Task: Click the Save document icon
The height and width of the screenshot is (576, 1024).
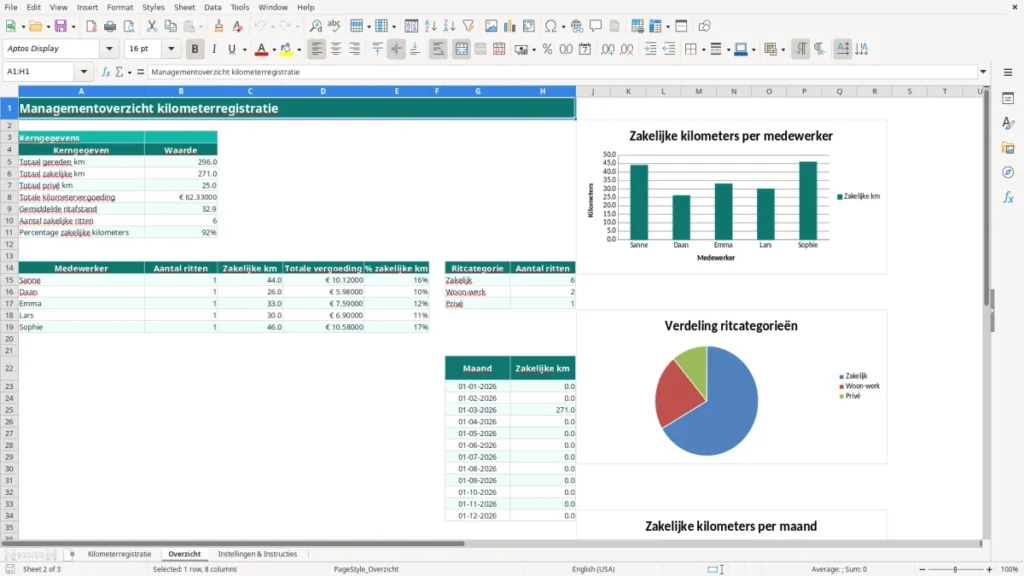Action: click(60, 26)
